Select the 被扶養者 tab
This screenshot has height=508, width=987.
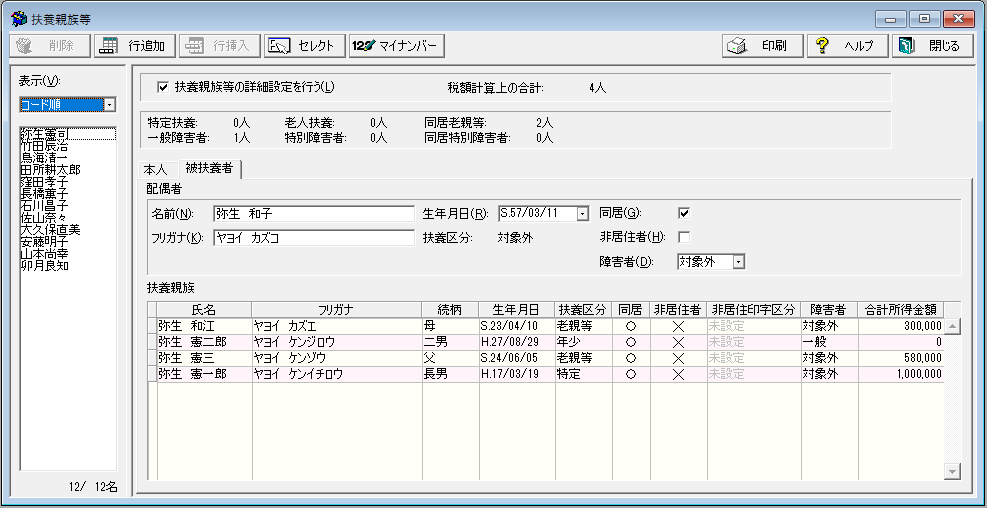click(209, 168)
